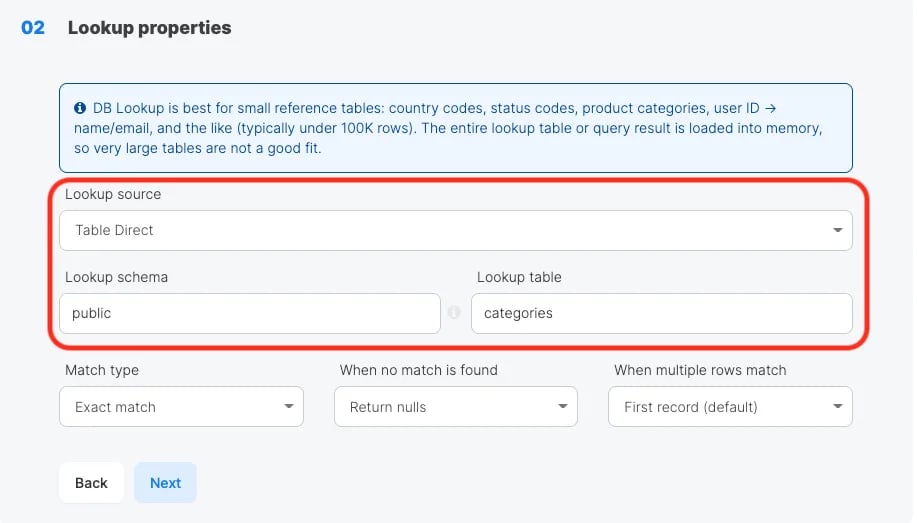This screenshot has height=523, width=917.
Task: Click the step number 02
Action: 33,27
